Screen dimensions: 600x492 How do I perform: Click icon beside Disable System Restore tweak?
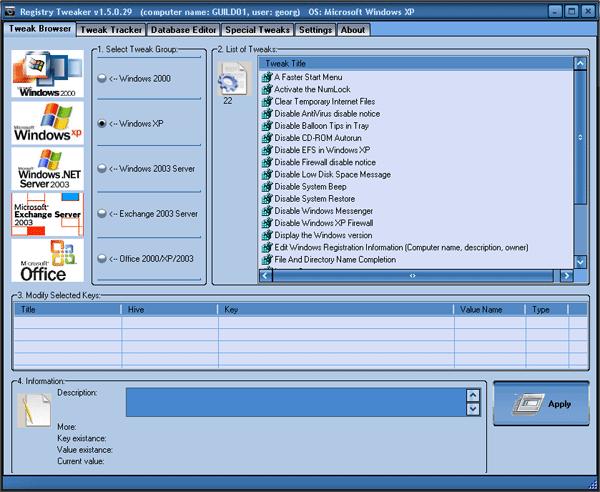coord(266,199)
